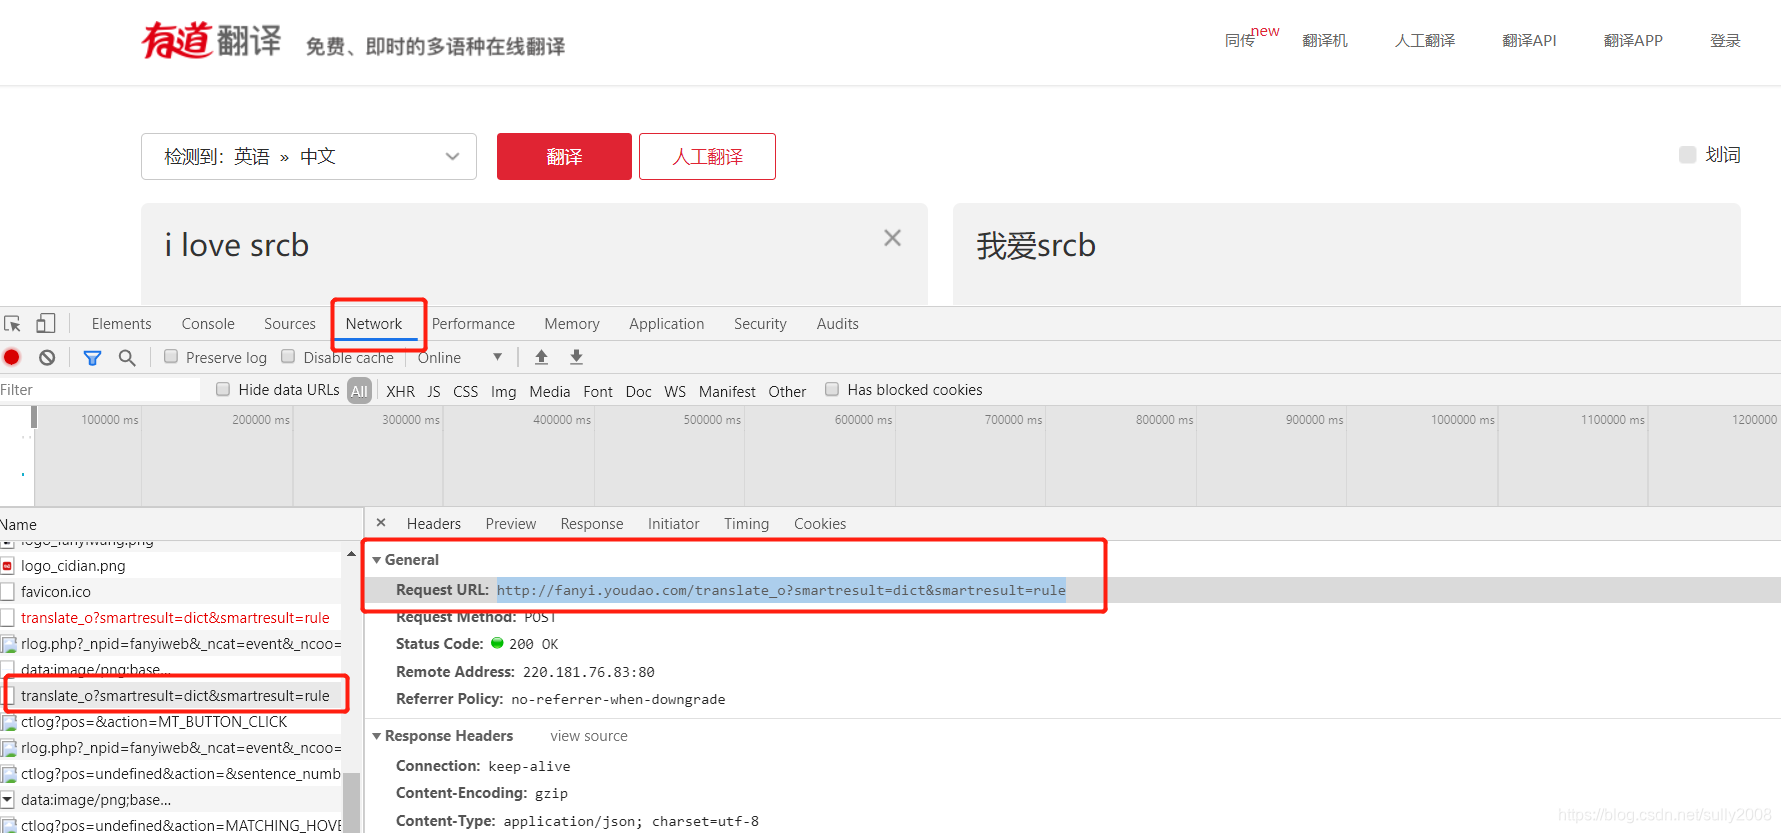
Task: Click the favicon.ico file icon
Action: click(7, 592)
